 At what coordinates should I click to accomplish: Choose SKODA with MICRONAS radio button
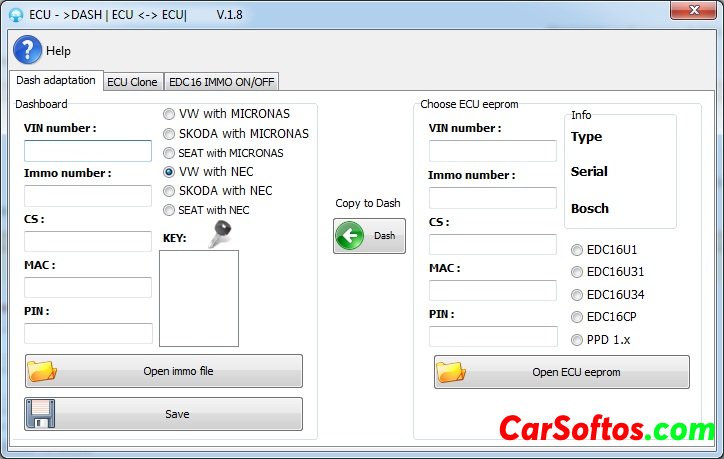[x=169, y=133]
